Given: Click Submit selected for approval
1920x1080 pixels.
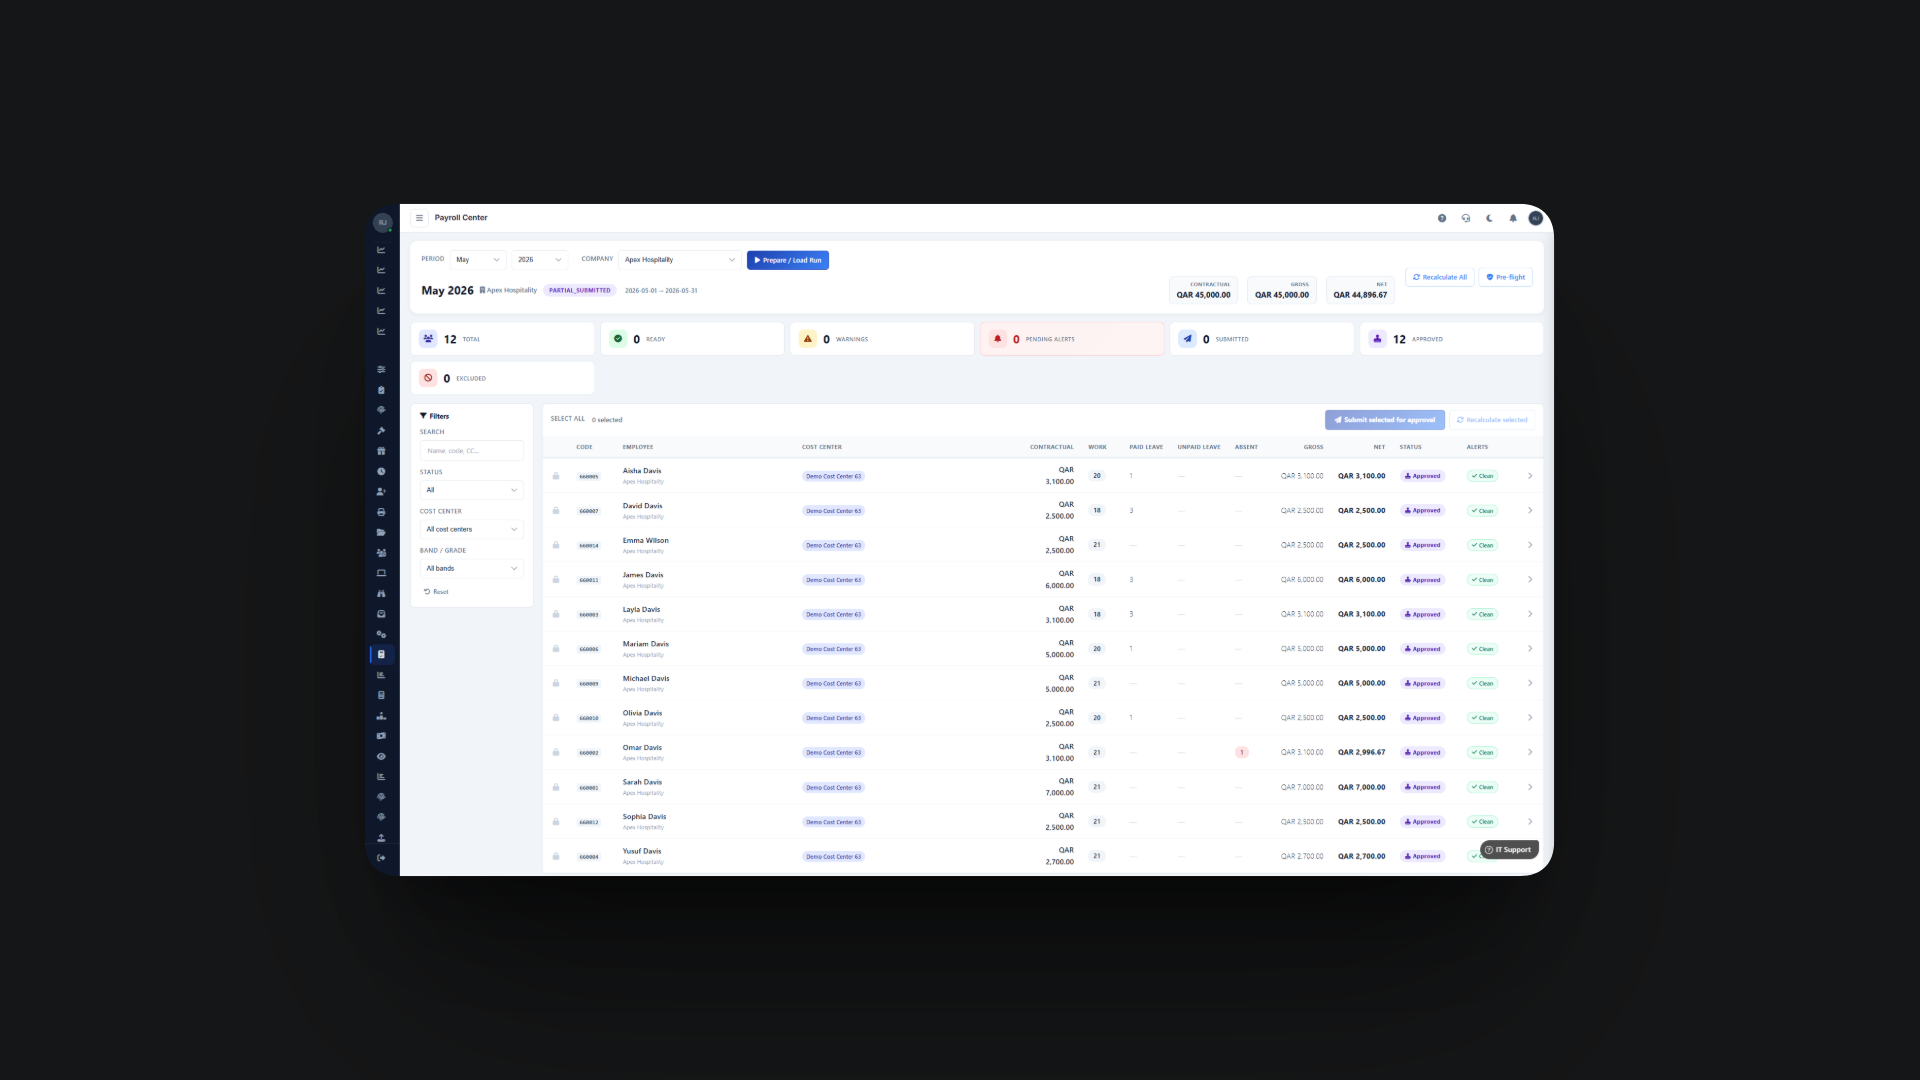Looking at the screenshot, I should [1385, 420].
